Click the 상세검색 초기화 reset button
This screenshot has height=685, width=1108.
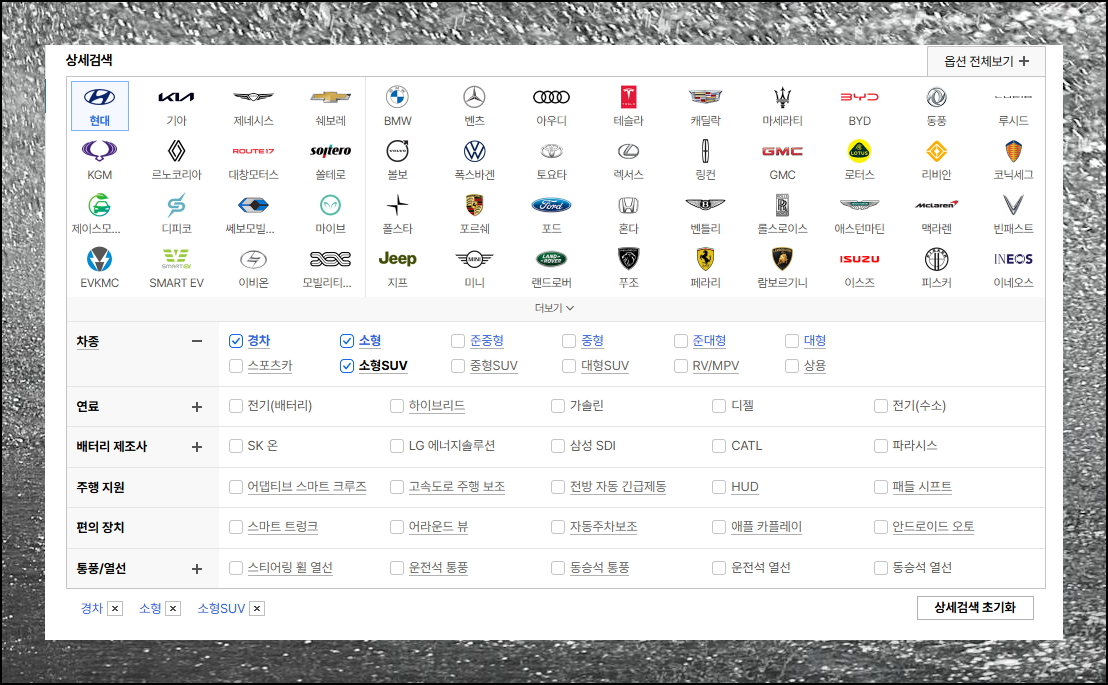[x=975, y=607]
